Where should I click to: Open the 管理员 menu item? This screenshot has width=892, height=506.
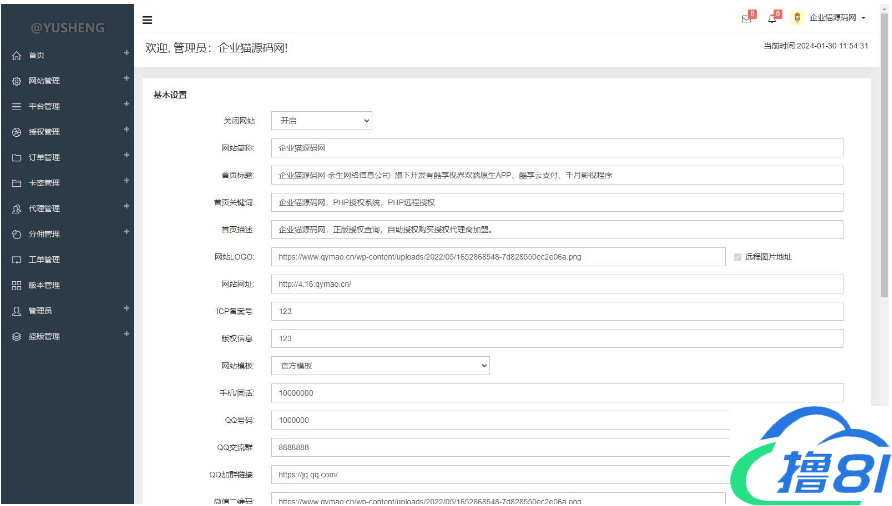(40, 311)
